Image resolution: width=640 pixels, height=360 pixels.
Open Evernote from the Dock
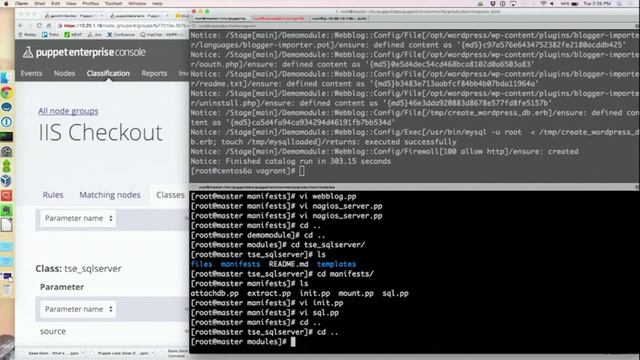point(6,210)
